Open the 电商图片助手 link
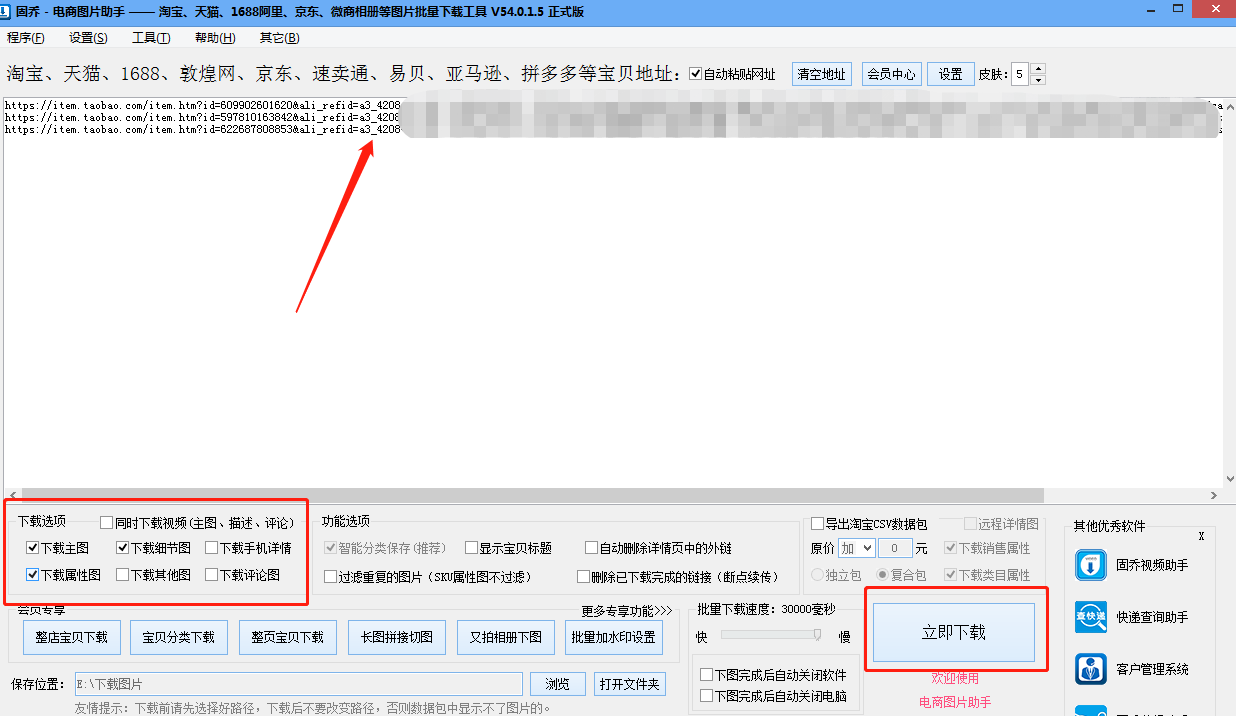The height and width of the screenshot is (716, 1236). pos(955,702)
